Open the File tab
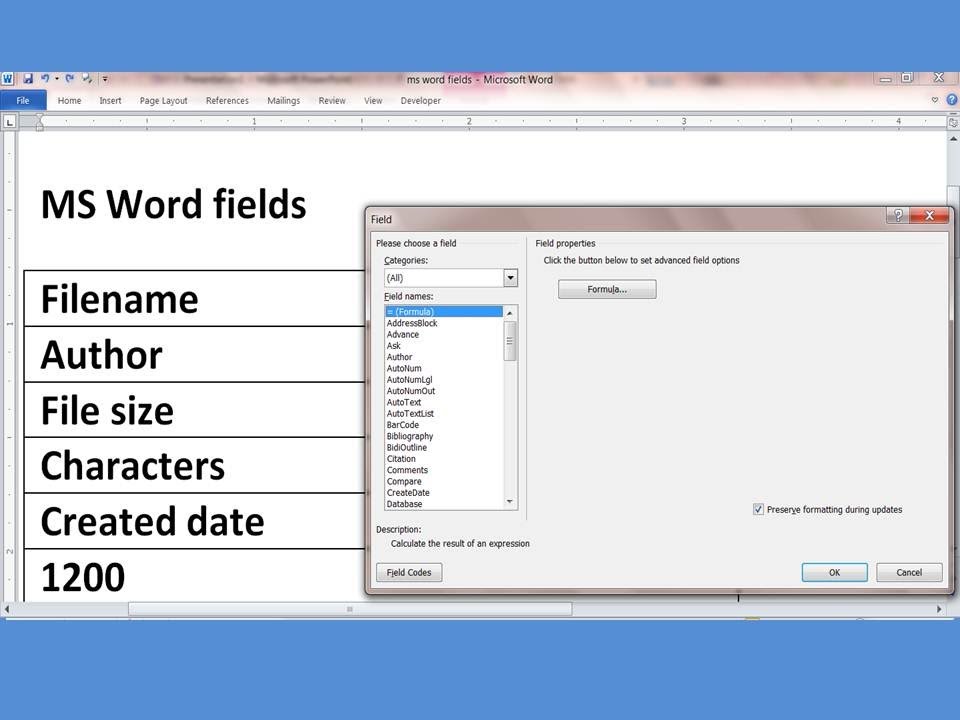This screenshot has height=720, width=960. (23, 100)
